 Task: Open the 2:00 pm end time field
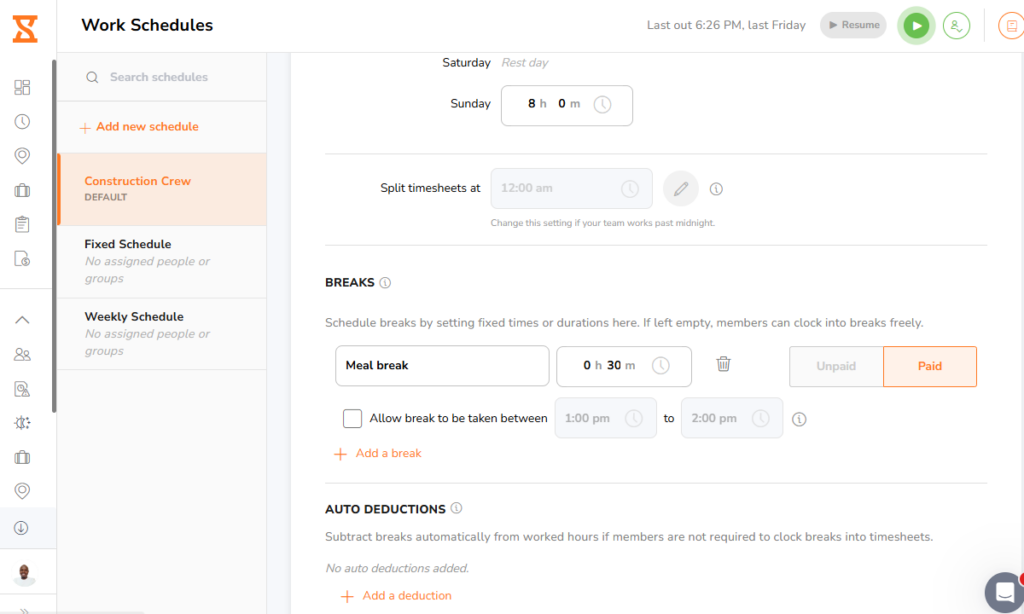(731, 418)
